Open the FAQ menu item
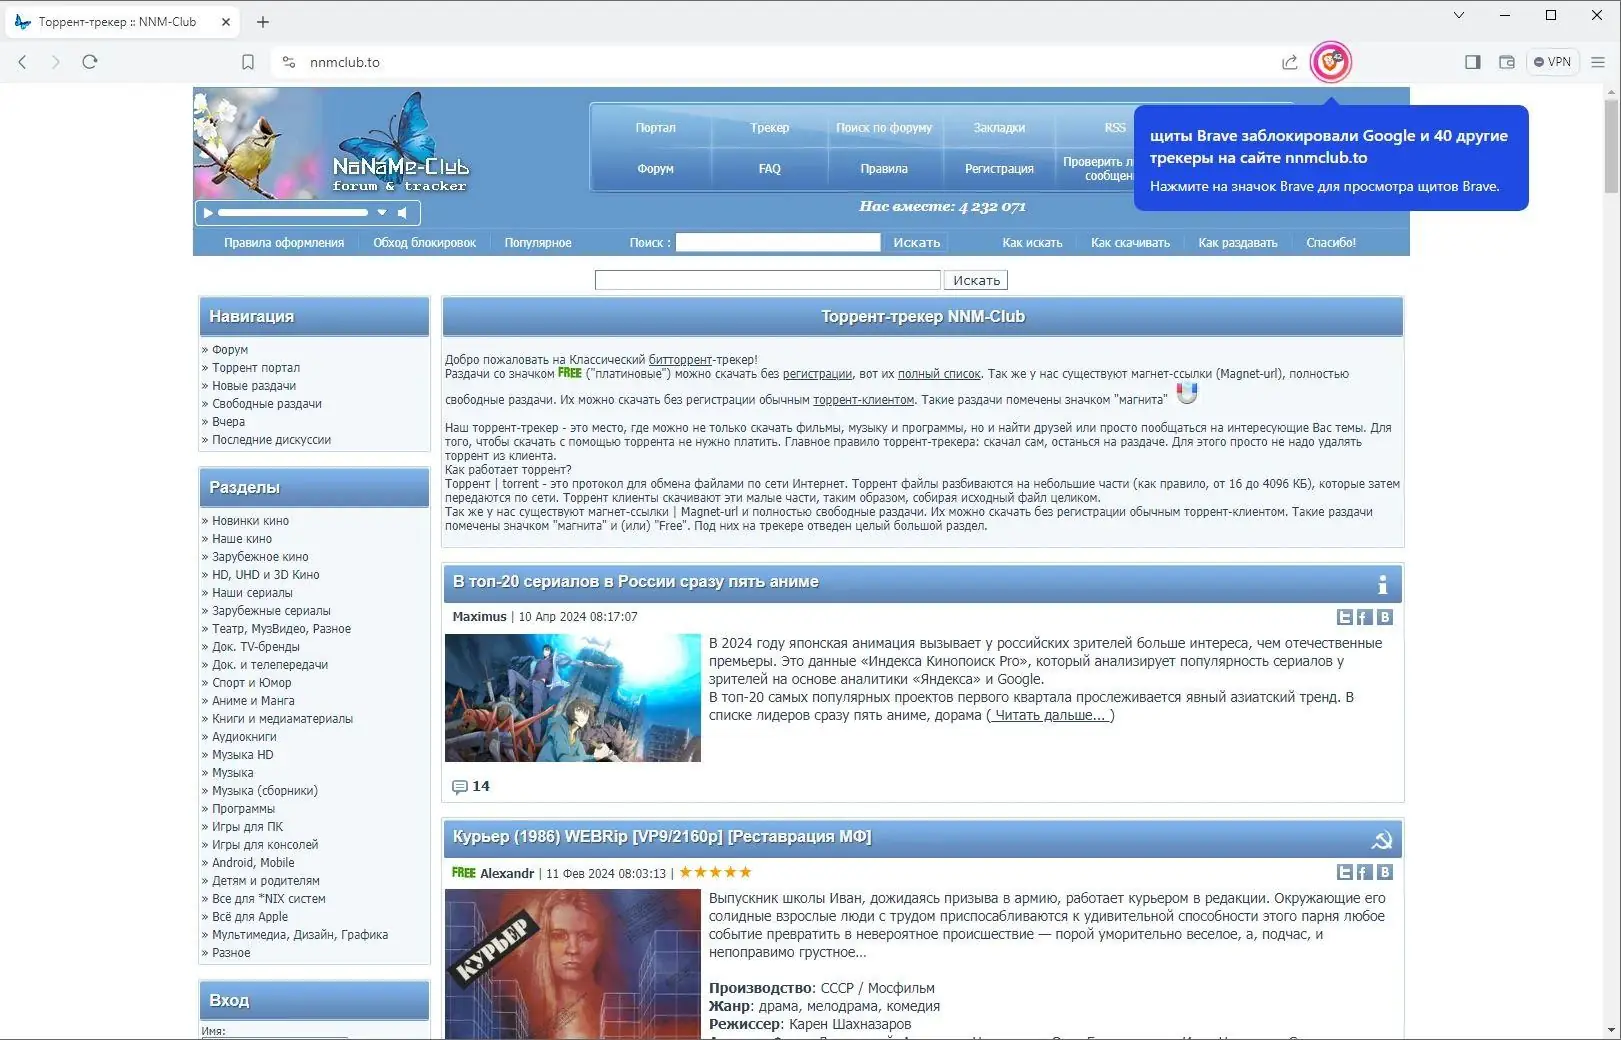1621x1040 pixels. click(x=770, y=169)
